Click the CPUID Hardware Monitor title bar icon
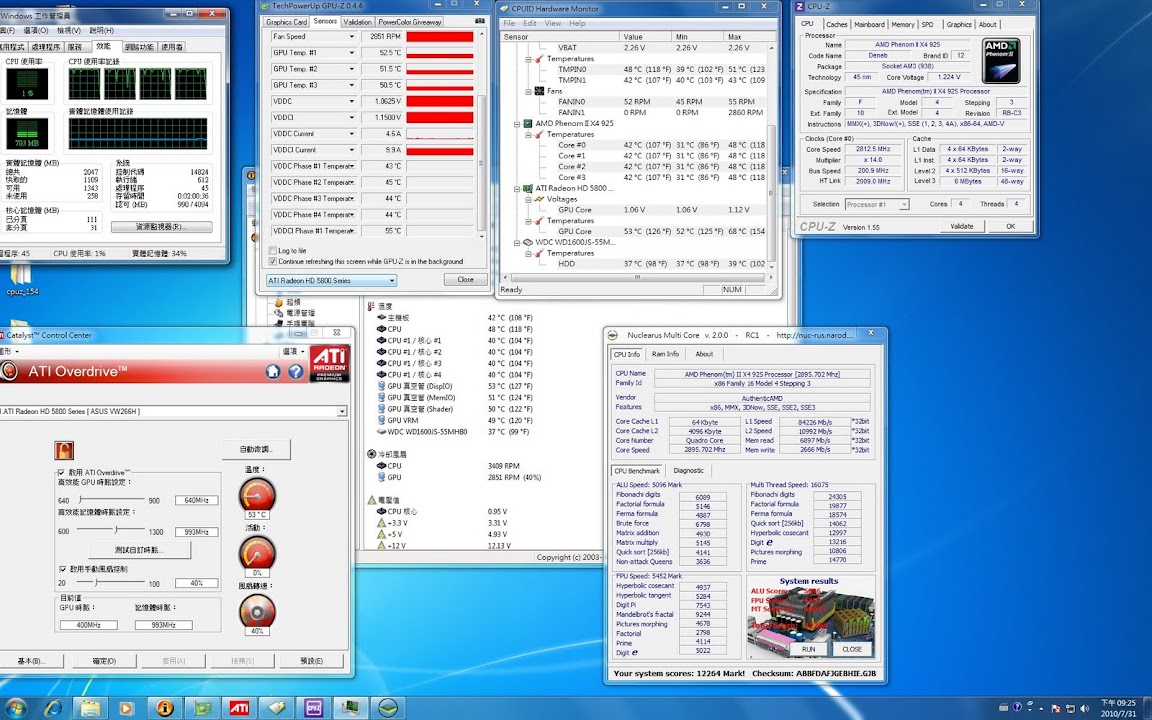The width and height of the screenshot is (1152, 720). [503, 9]
